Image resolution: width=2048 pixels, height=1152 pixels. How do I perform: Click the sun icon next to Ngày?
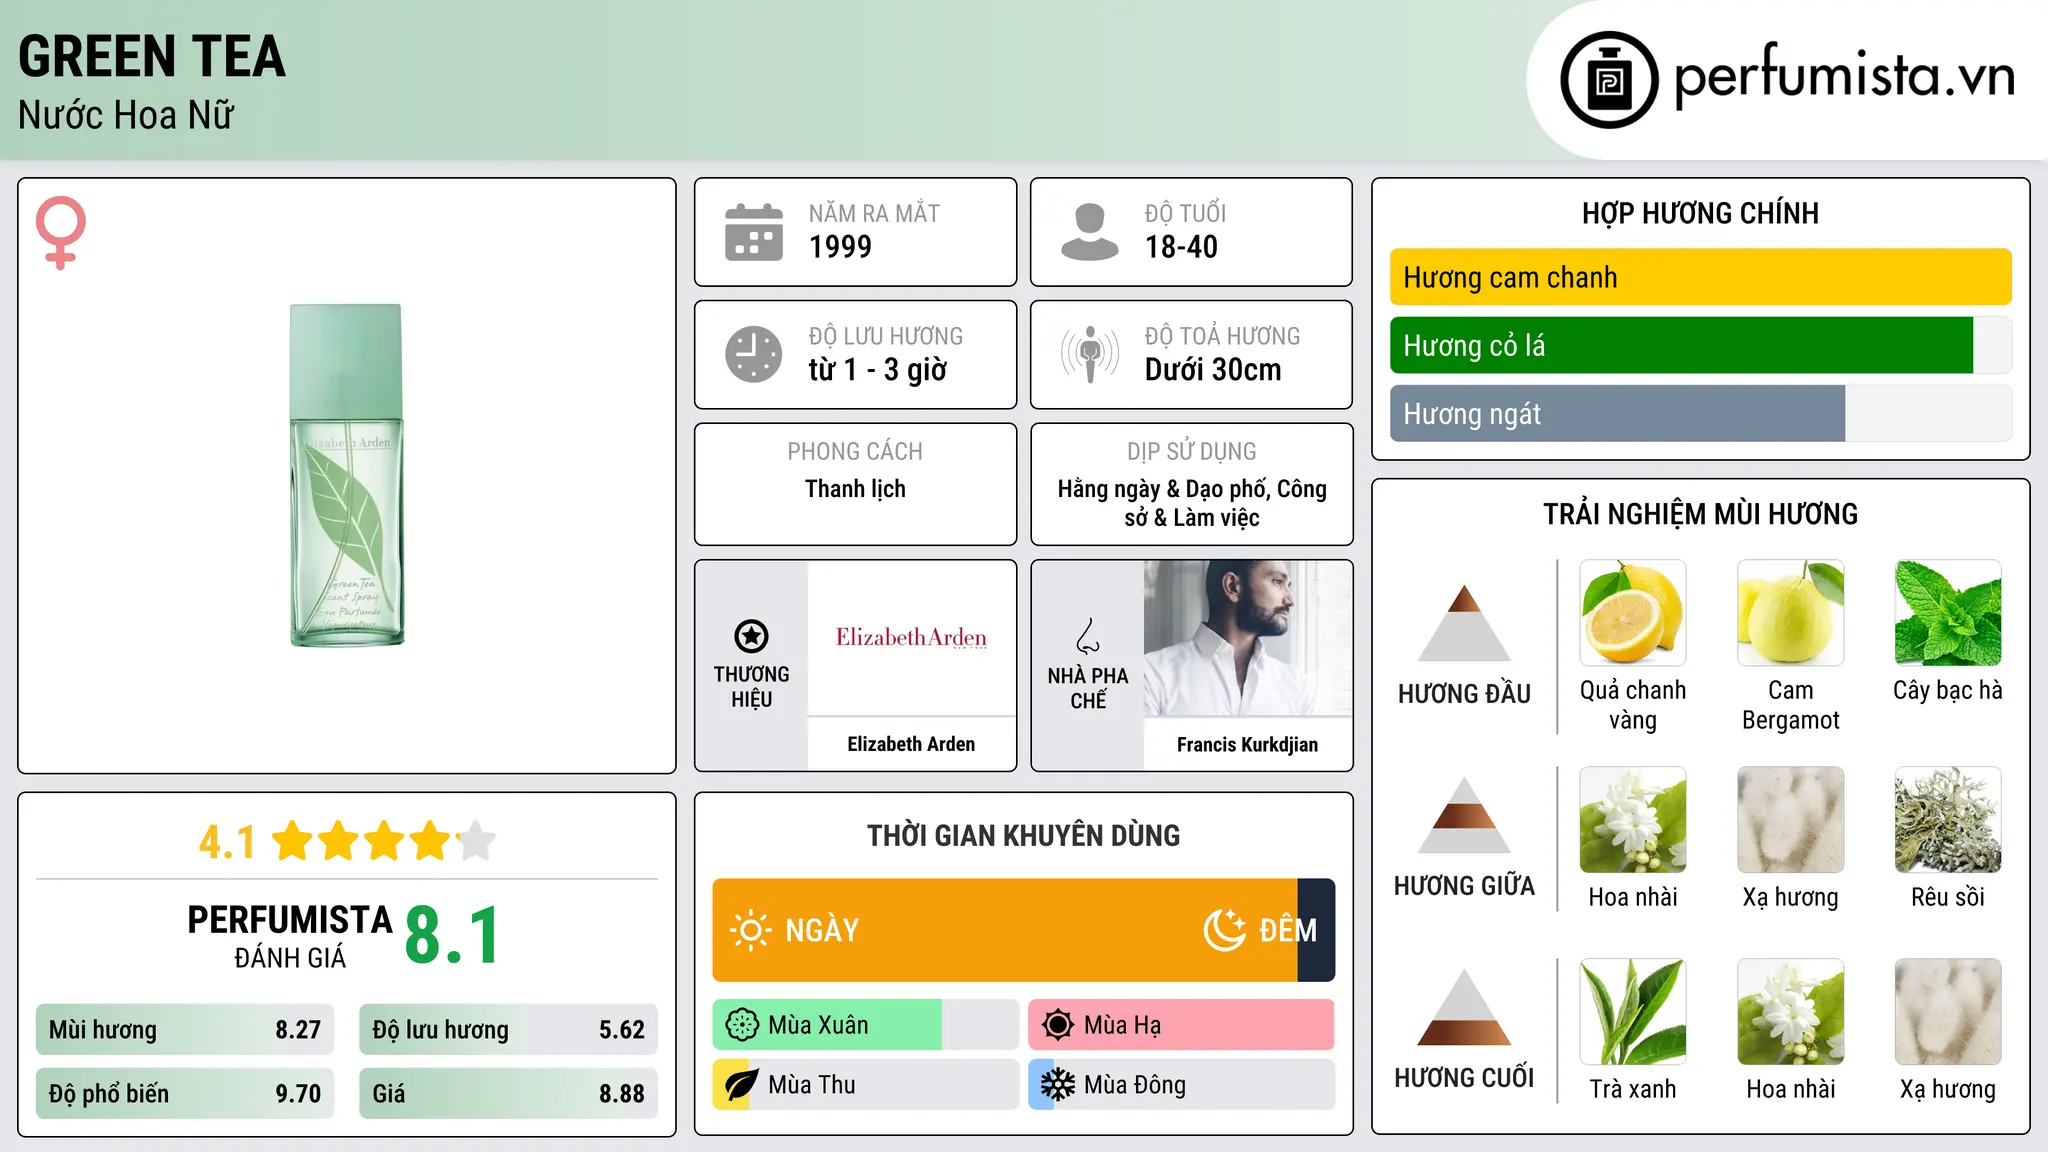750,930
